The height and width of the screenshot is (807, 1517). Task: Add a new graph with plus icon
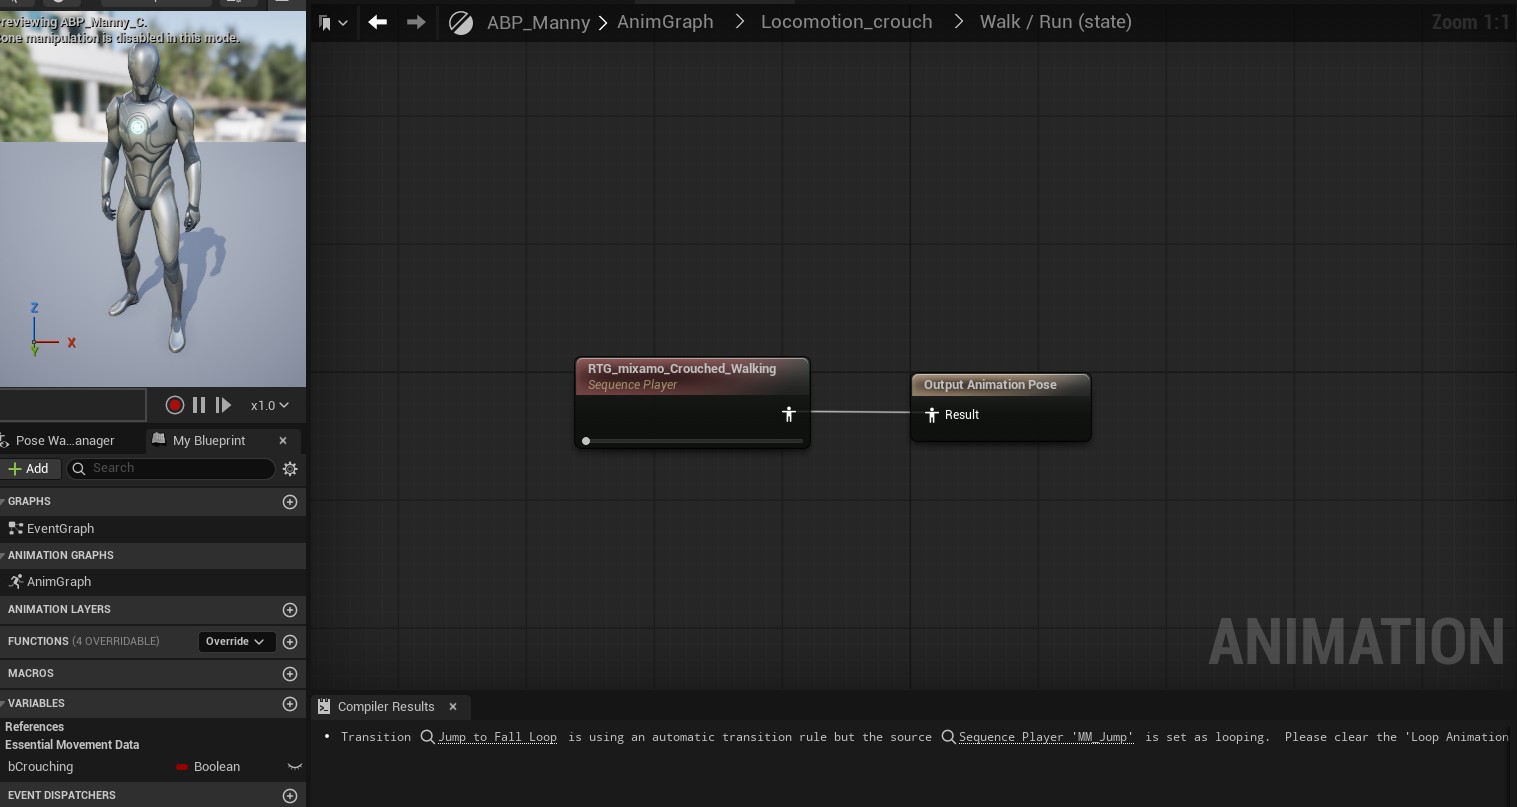[x=290, y=502]
